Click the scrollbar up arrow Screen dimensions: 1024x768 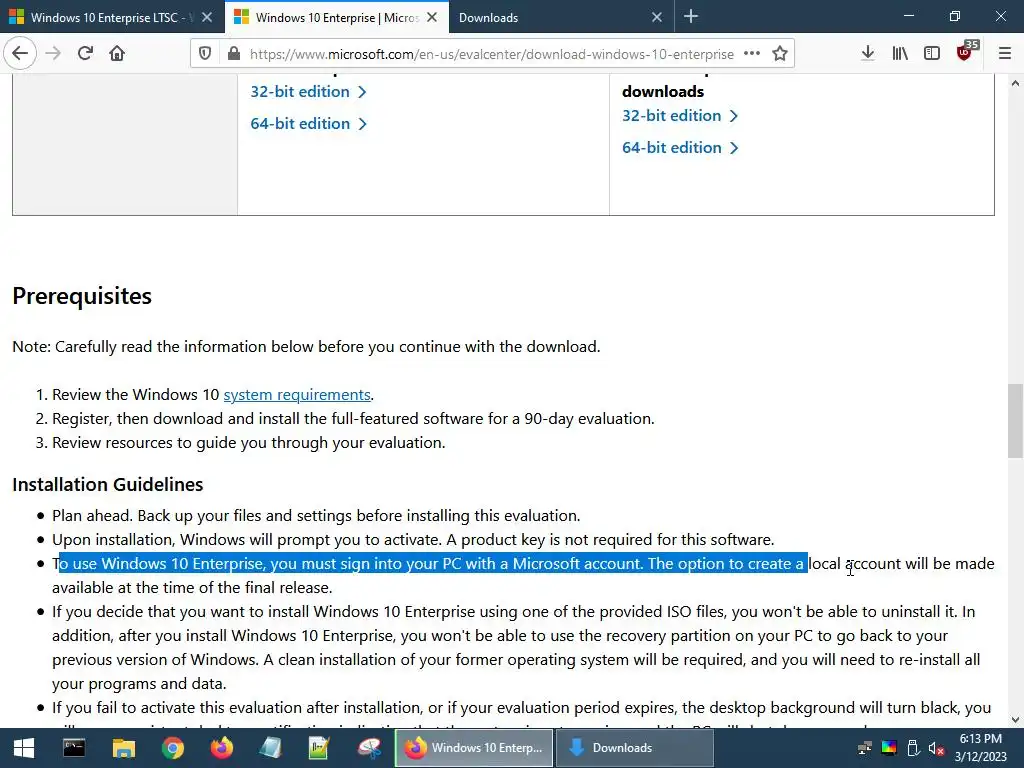(x=1015, y=83)
